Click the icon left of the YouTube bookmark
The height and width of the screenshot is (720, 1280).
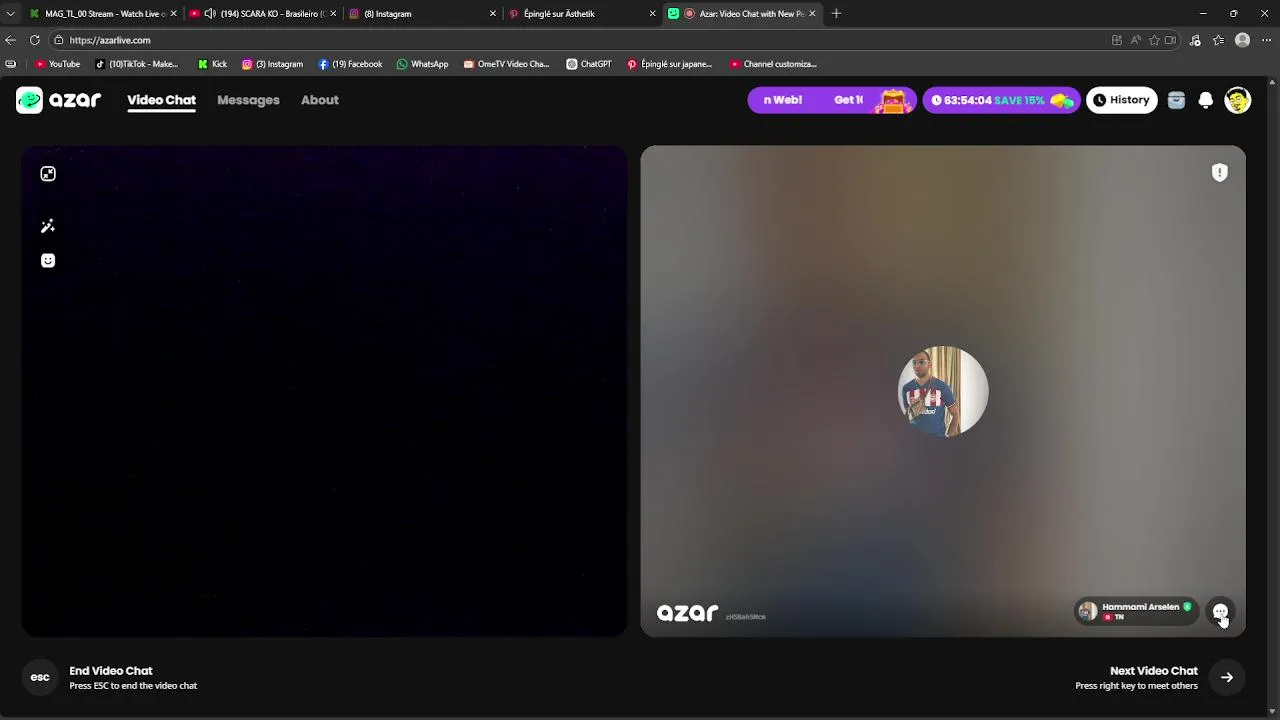tap(10, 64)
